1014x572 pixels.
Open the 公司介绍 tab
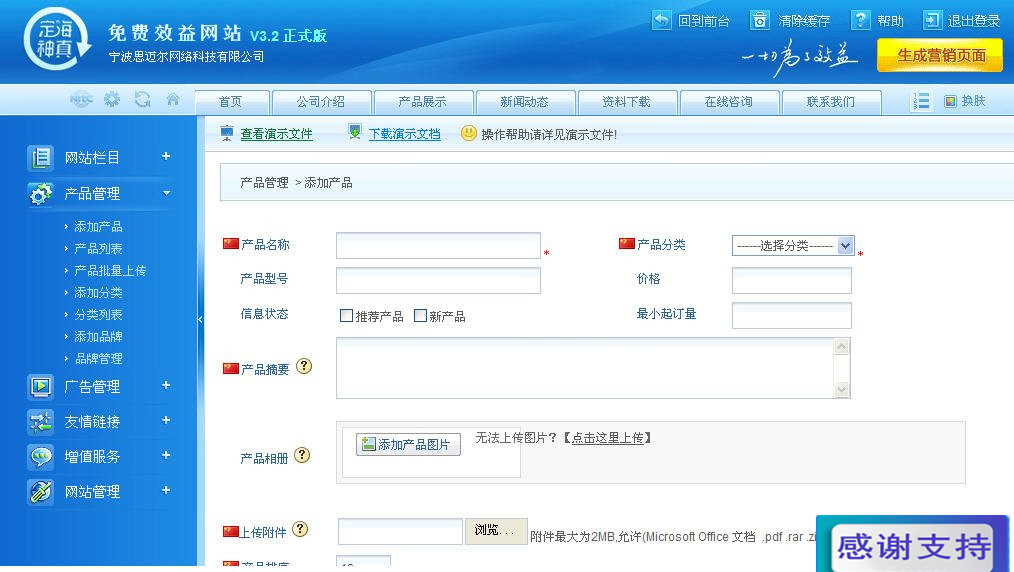click(x=321, y=102)
